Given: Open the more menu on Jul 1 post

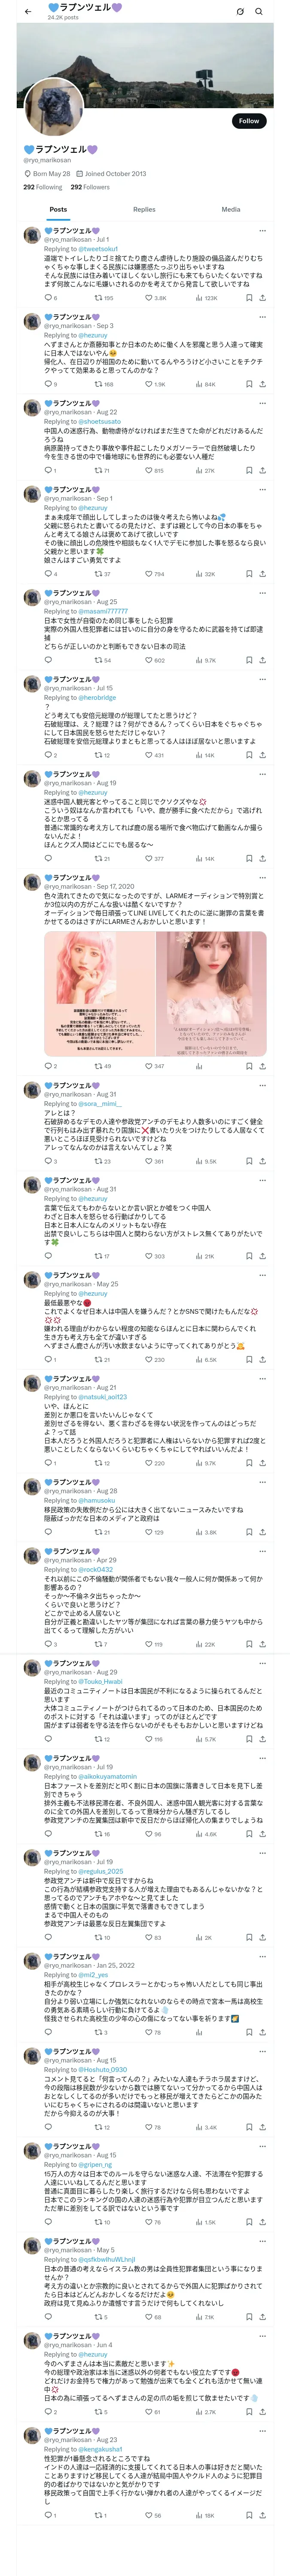Looking at the screenshot, I should click(262, 231).
